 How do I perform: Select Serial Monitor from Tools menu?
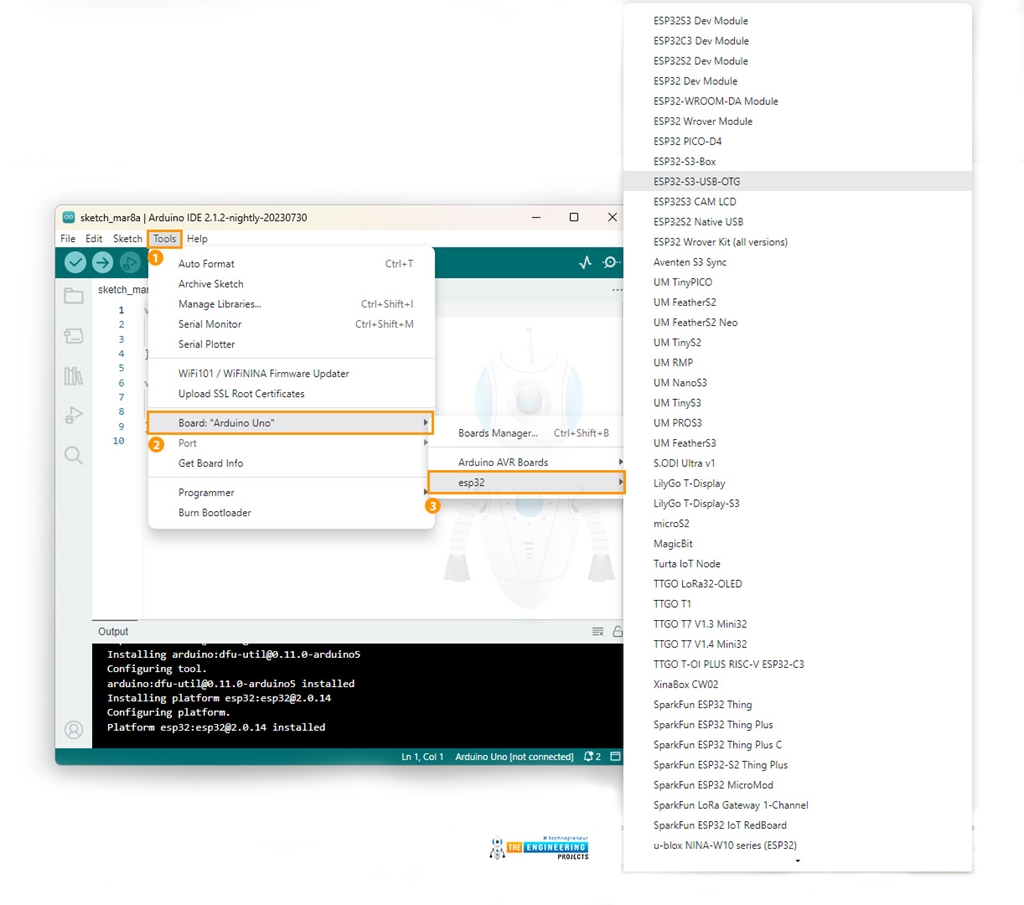click(x=210, y=324)
